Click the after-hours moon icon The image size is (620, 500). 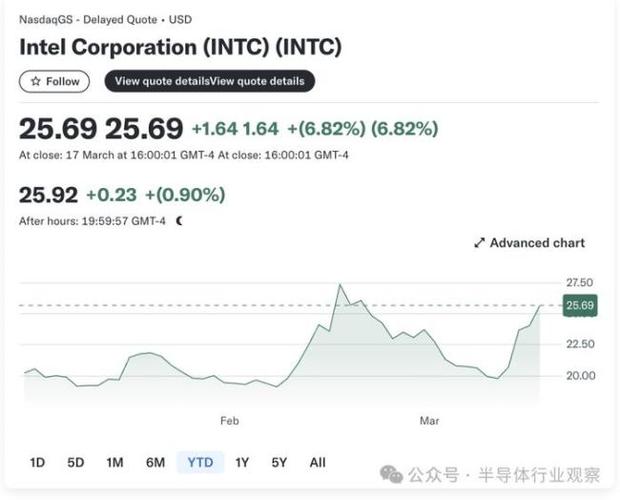pyautogui.click(x=180, y=220)
